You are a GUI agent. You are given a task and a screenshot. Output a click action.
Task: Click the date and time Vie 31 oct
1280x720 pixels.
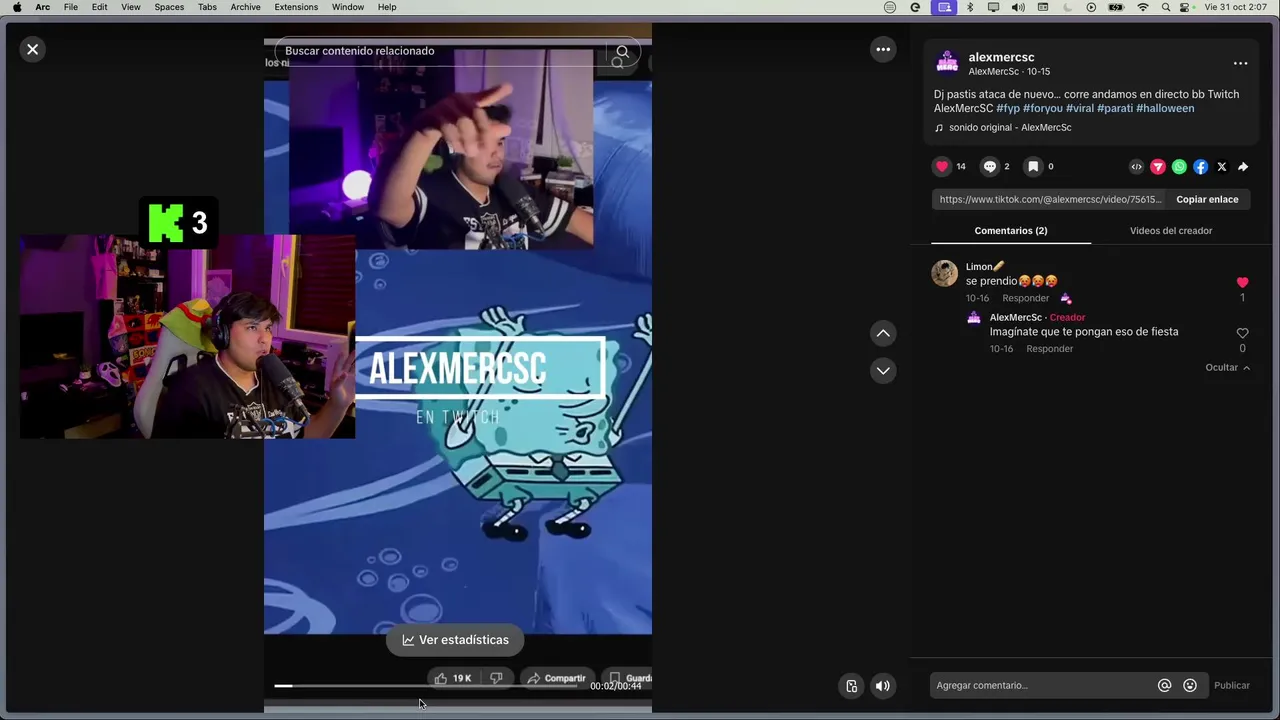click(x=1236, y=7)
